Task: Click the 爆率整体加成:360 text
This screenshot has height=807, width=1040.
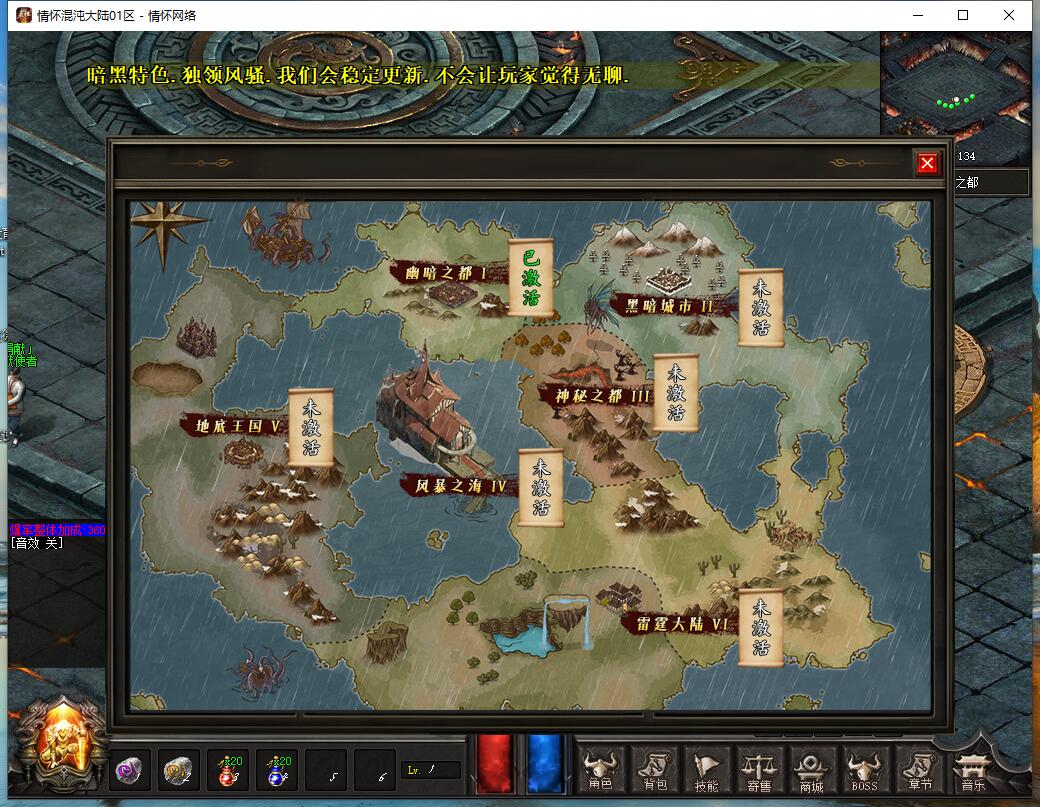Action: coord(58,530)
